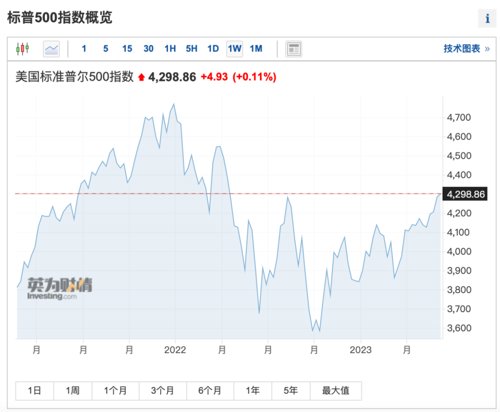
Task: Click the 2022 label on the time axis
Action: (175, 350)
